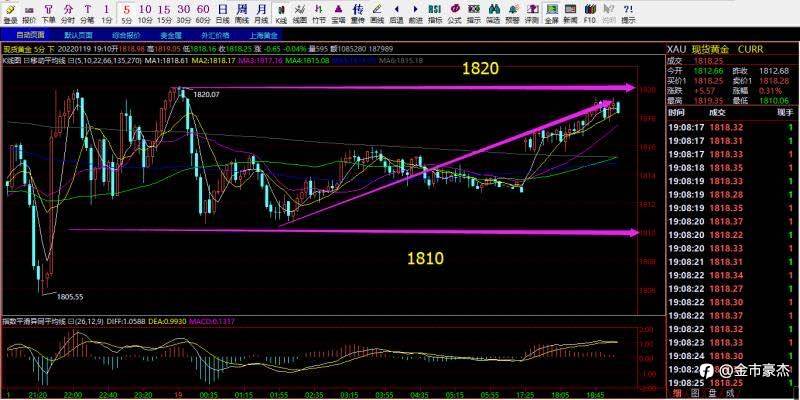Image resolution: width=800 pixels, height=400 pixels.
Task: Choose the 线图 line chart type
Action: click(300, 14)
